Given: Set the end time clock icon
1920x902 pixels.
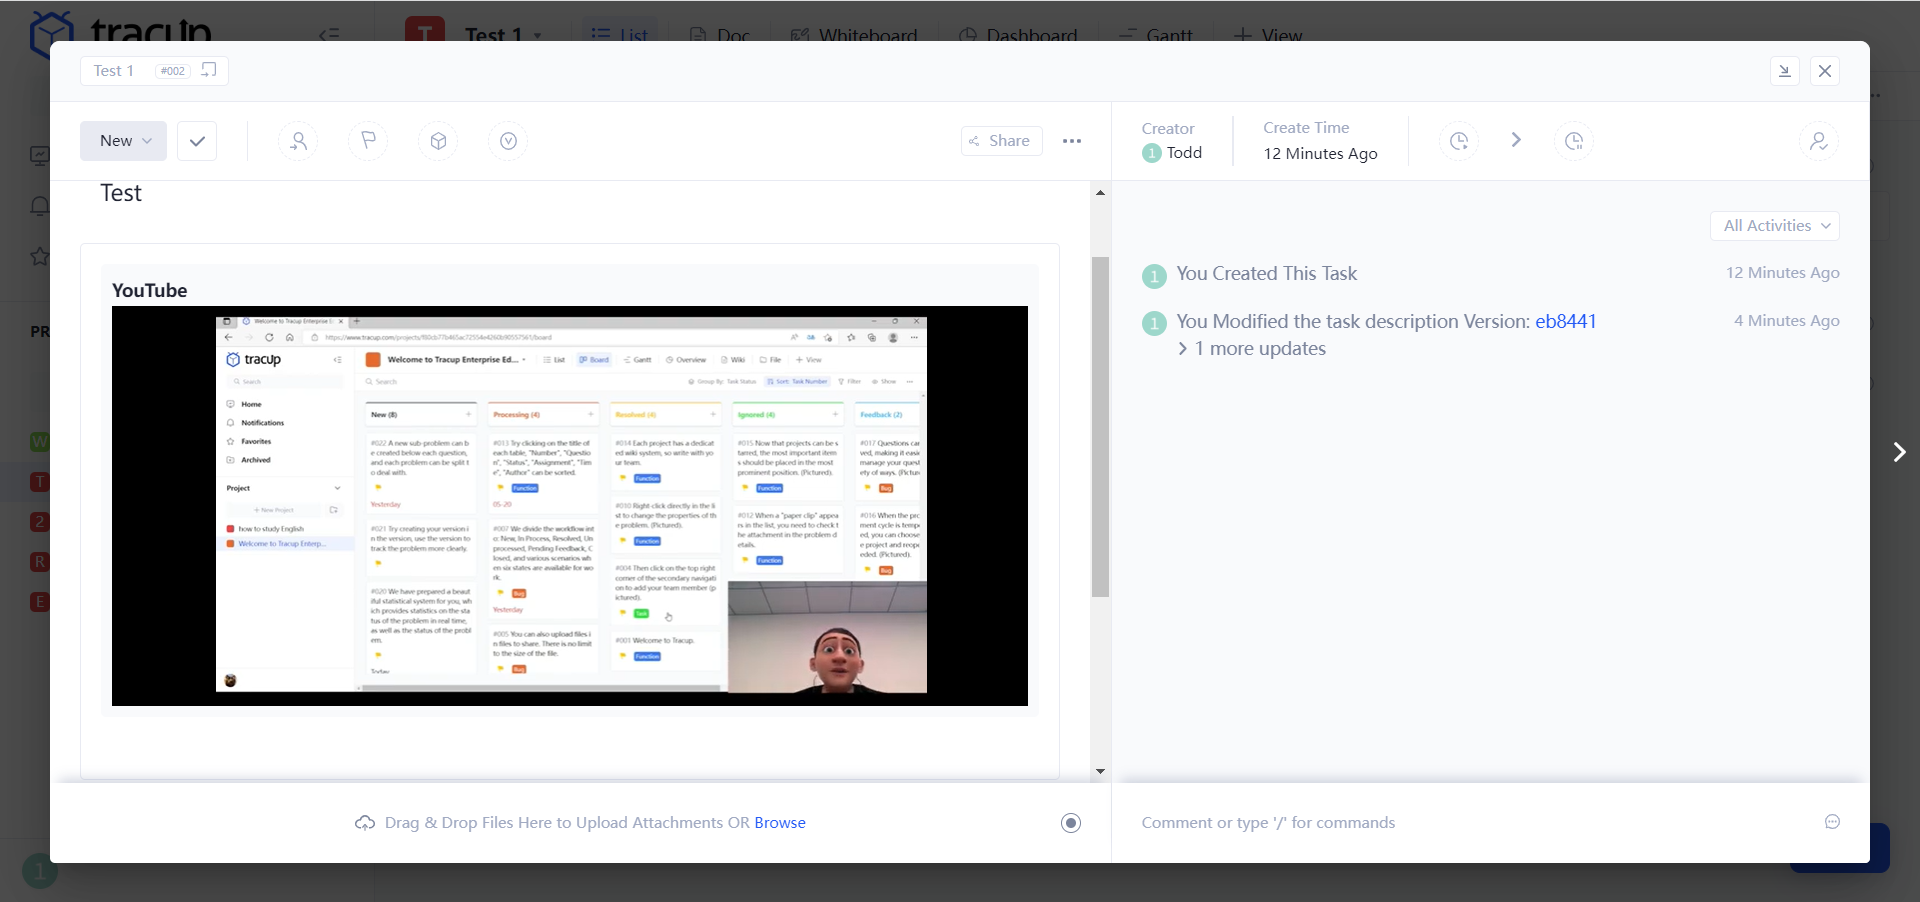Looking at the screenshot, I should [x=1573, y=141].
